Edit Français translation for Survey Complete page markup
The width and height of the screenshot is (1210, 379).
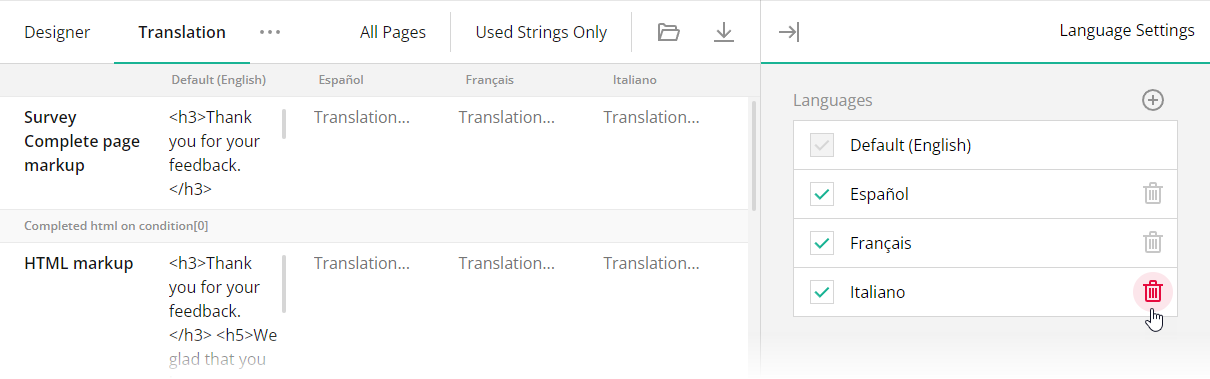507,117
